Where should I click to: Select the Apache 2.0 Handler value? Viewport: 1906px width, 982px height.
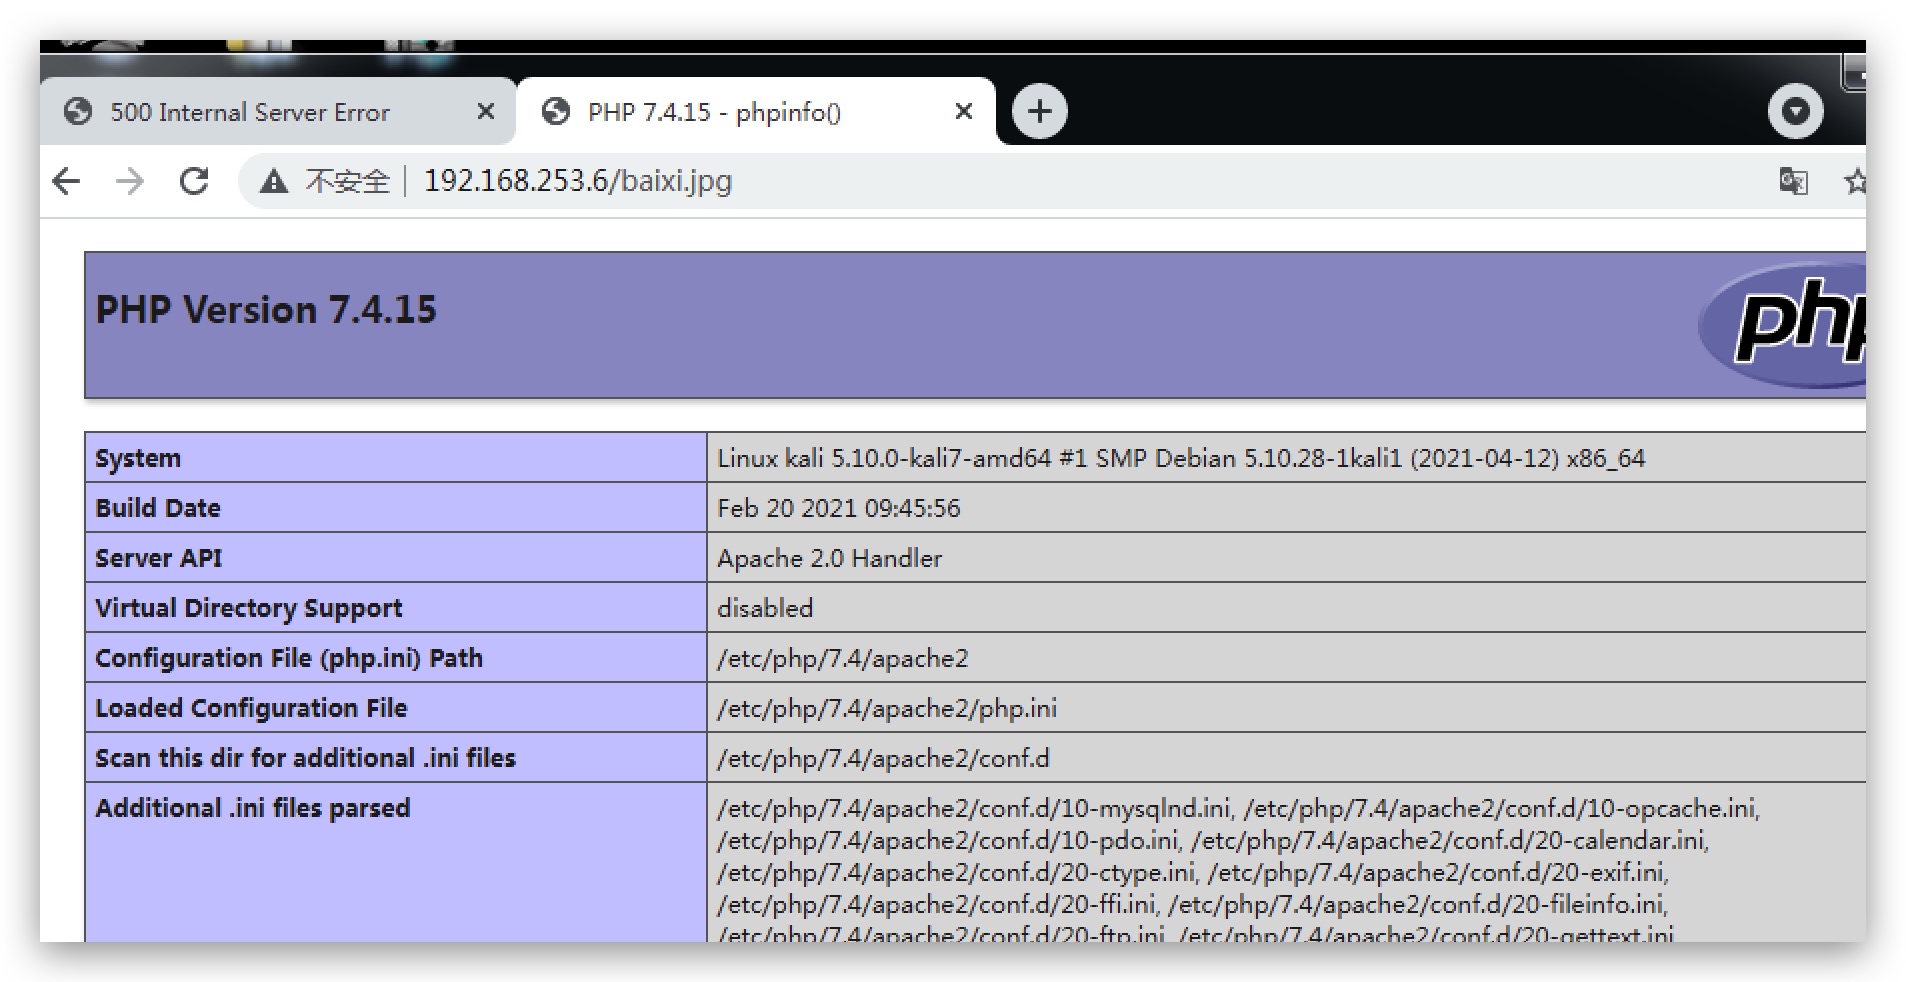pos(829,558)
